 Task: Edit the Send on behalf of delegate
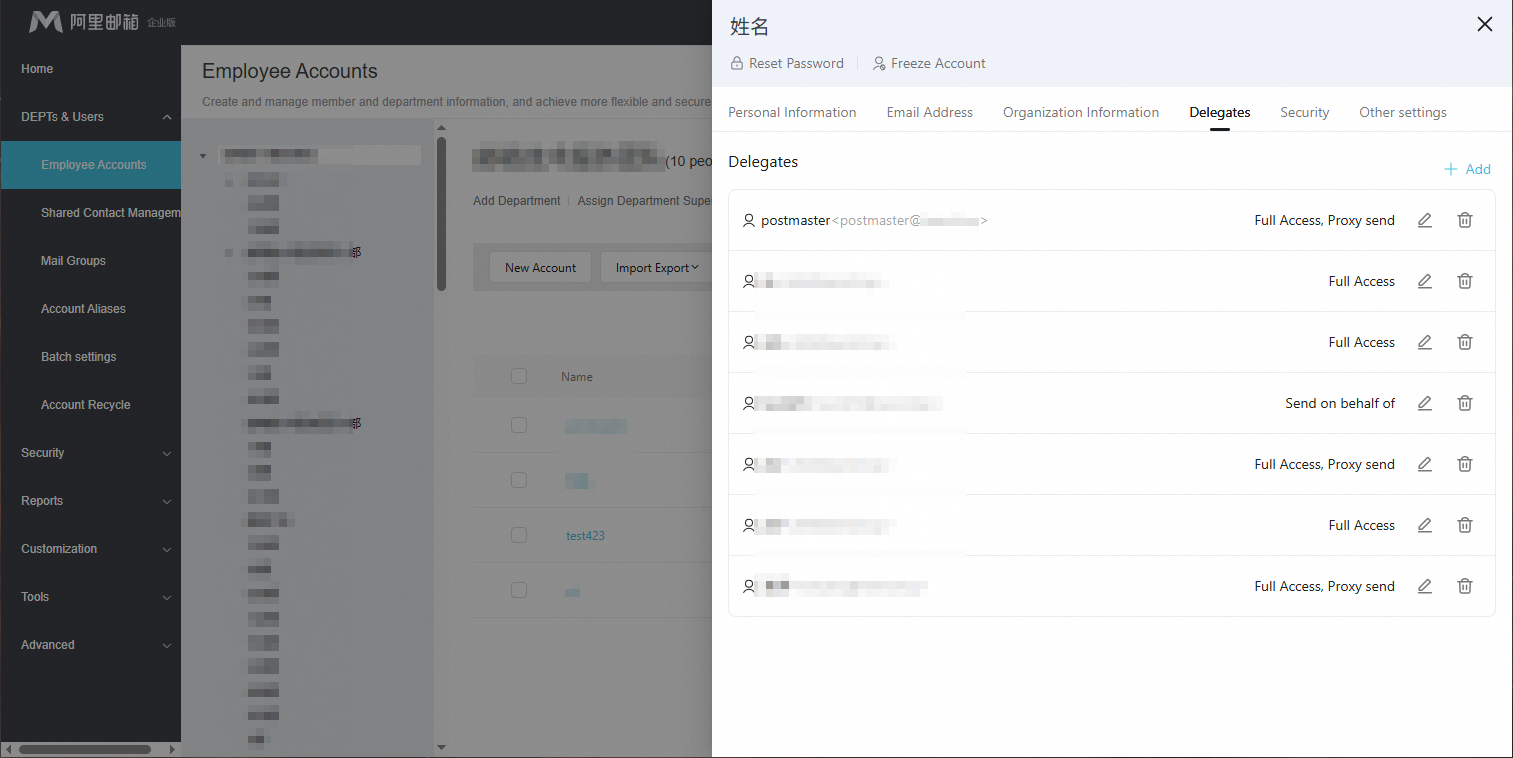click(1425, 403)
